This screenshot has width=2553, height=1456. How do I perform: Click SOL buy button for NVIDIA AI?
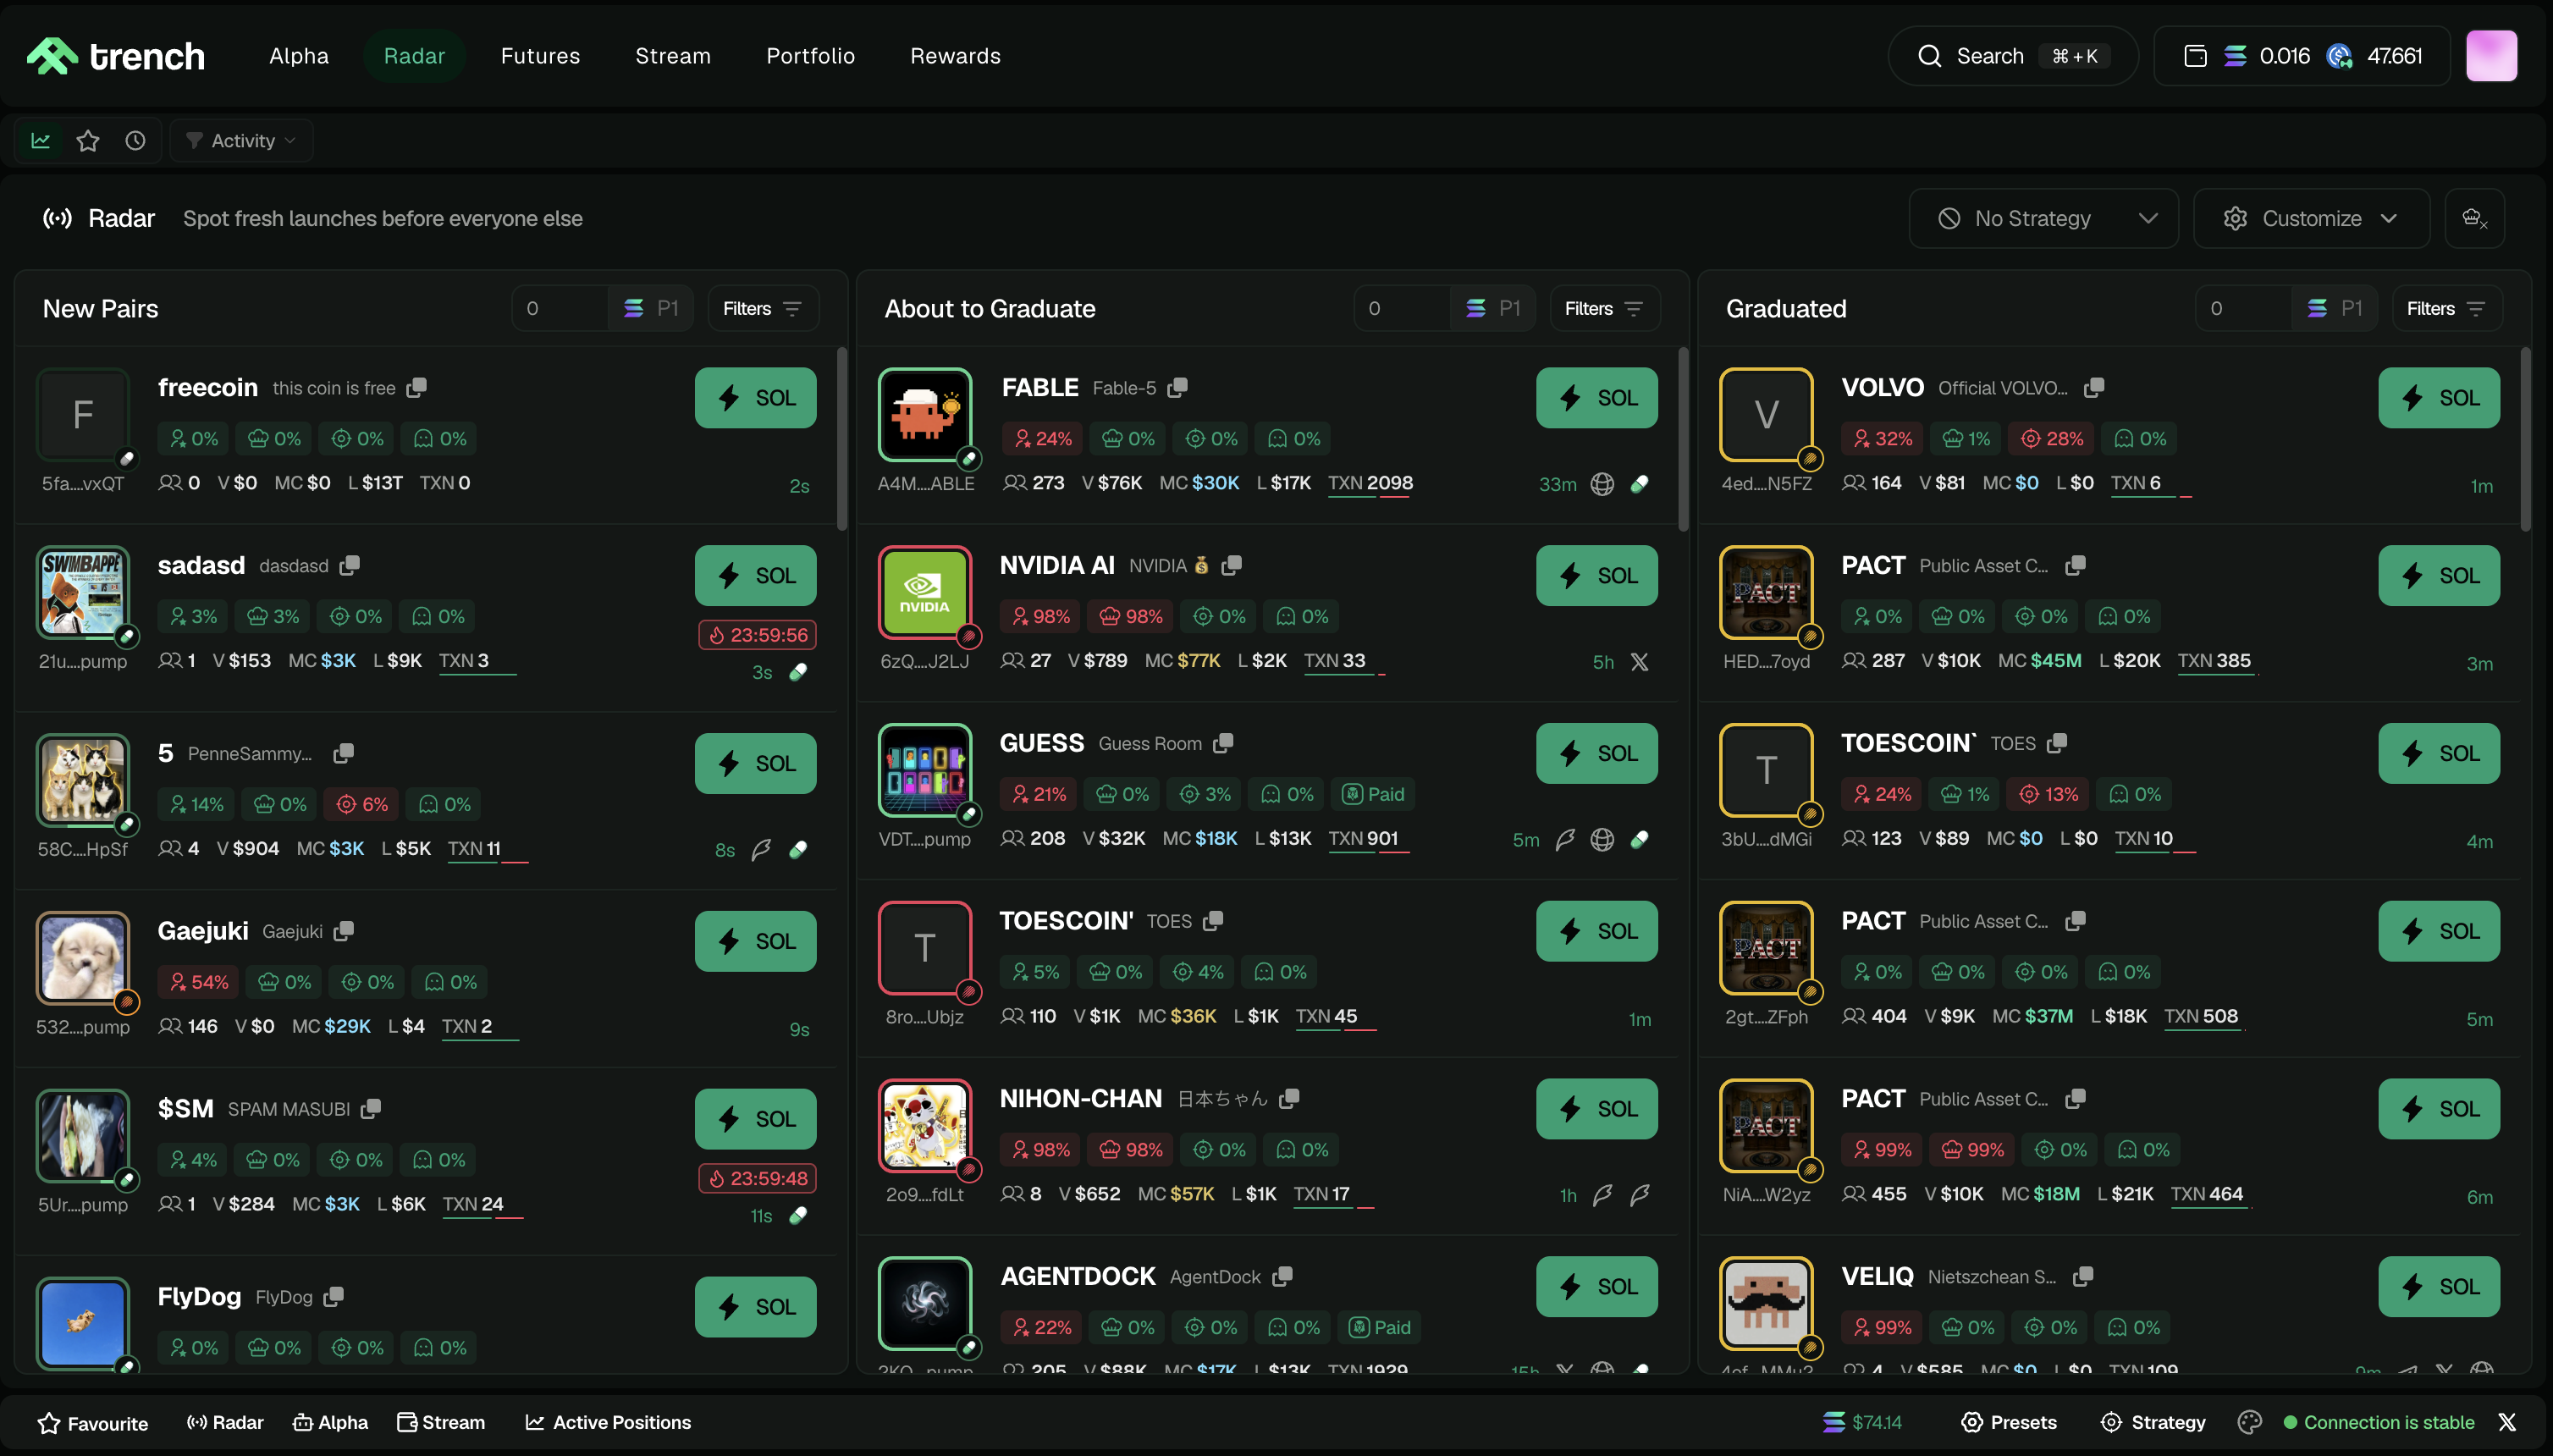1596,576
